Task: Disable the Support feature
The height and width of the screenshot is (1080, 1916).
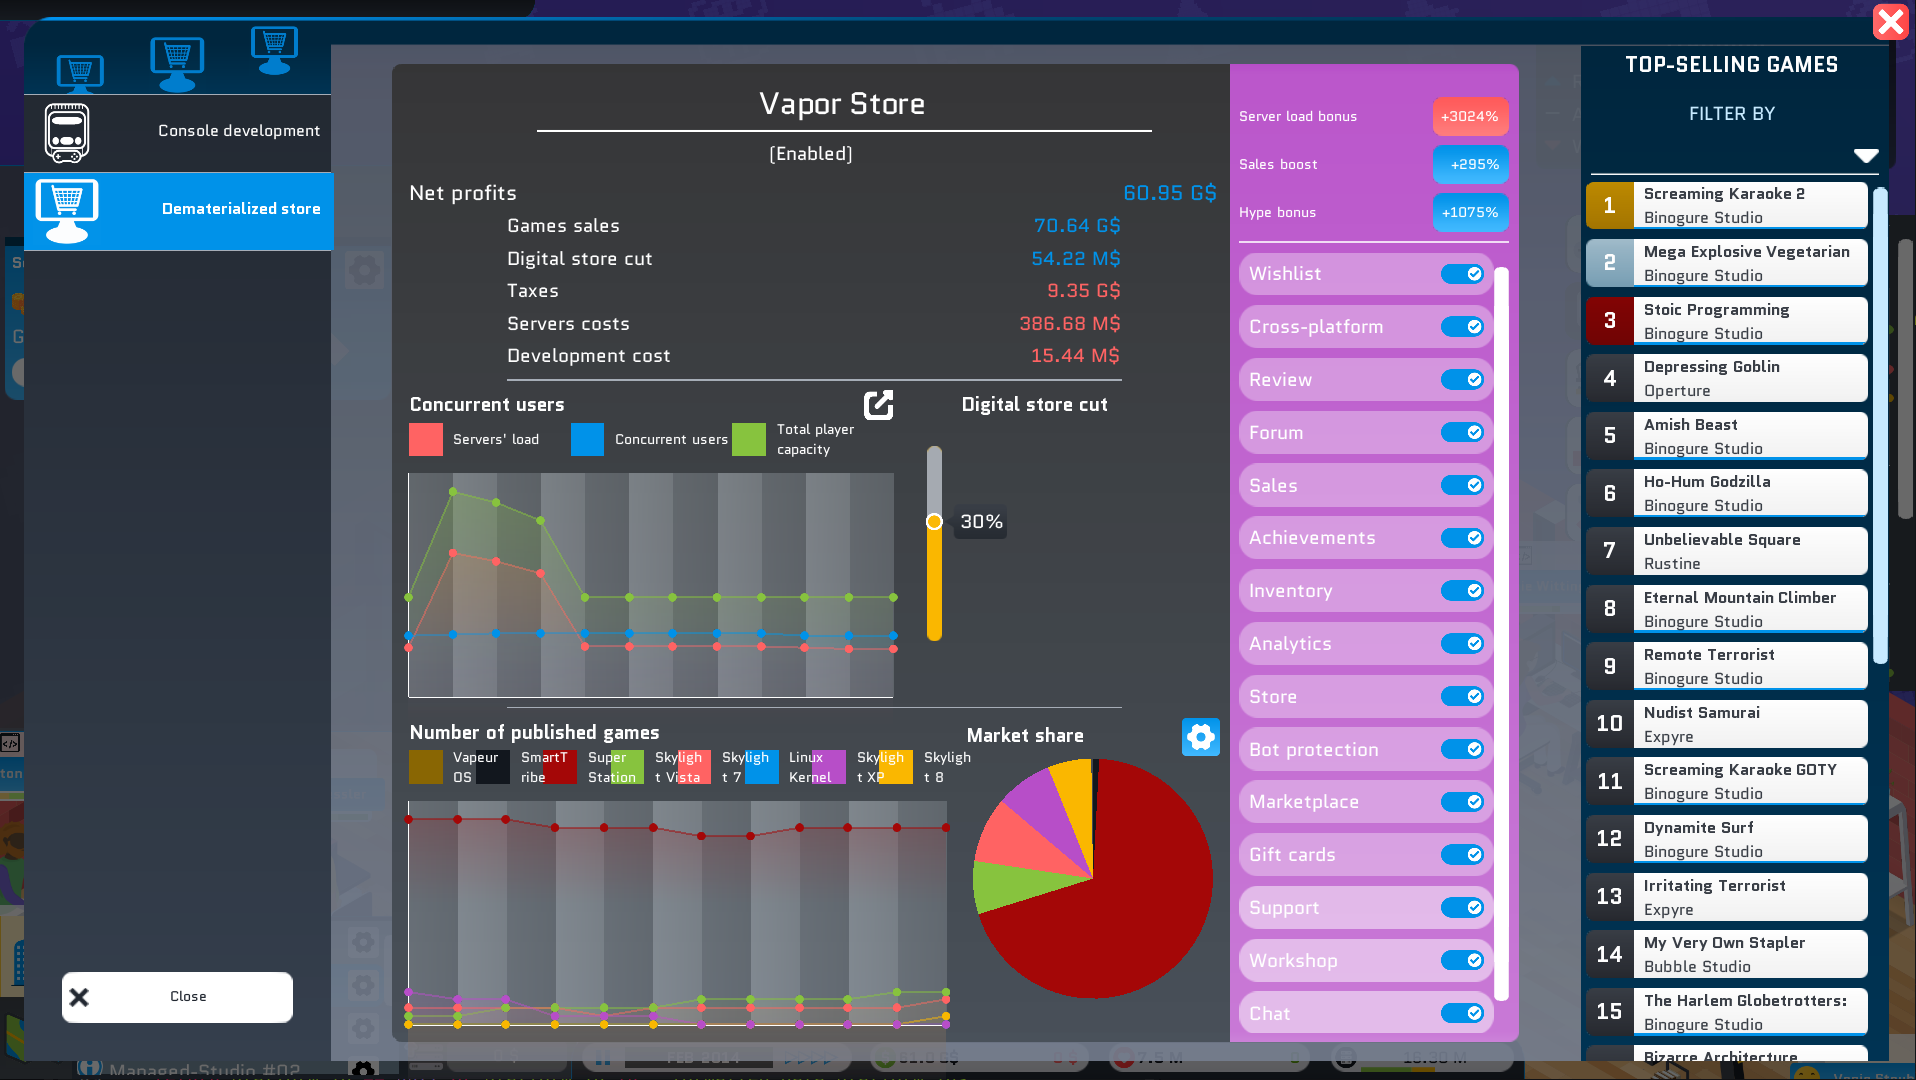Action: click(x=1462, y=908)
